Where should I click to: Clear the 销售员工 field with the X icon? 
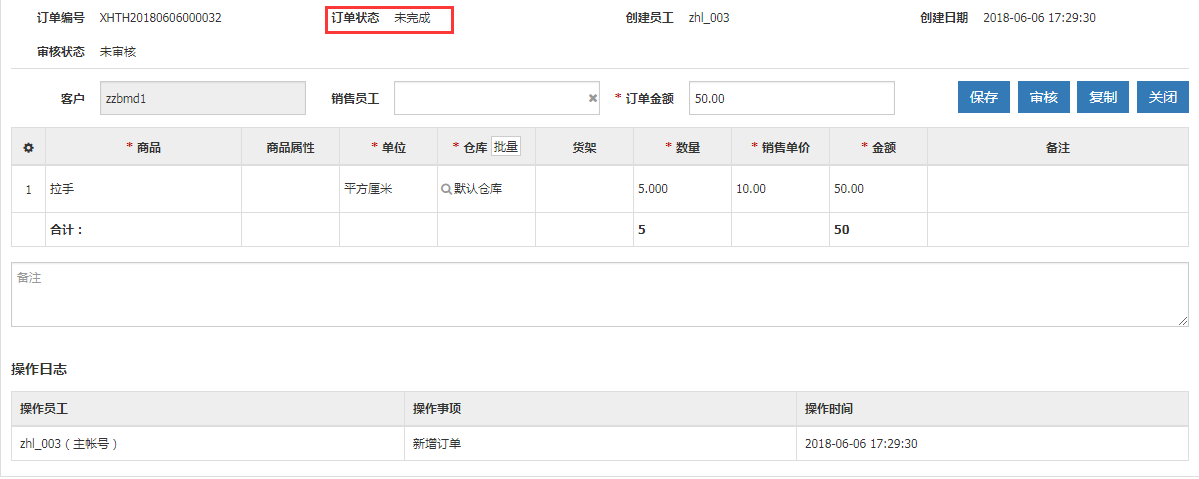click(592, 99)
